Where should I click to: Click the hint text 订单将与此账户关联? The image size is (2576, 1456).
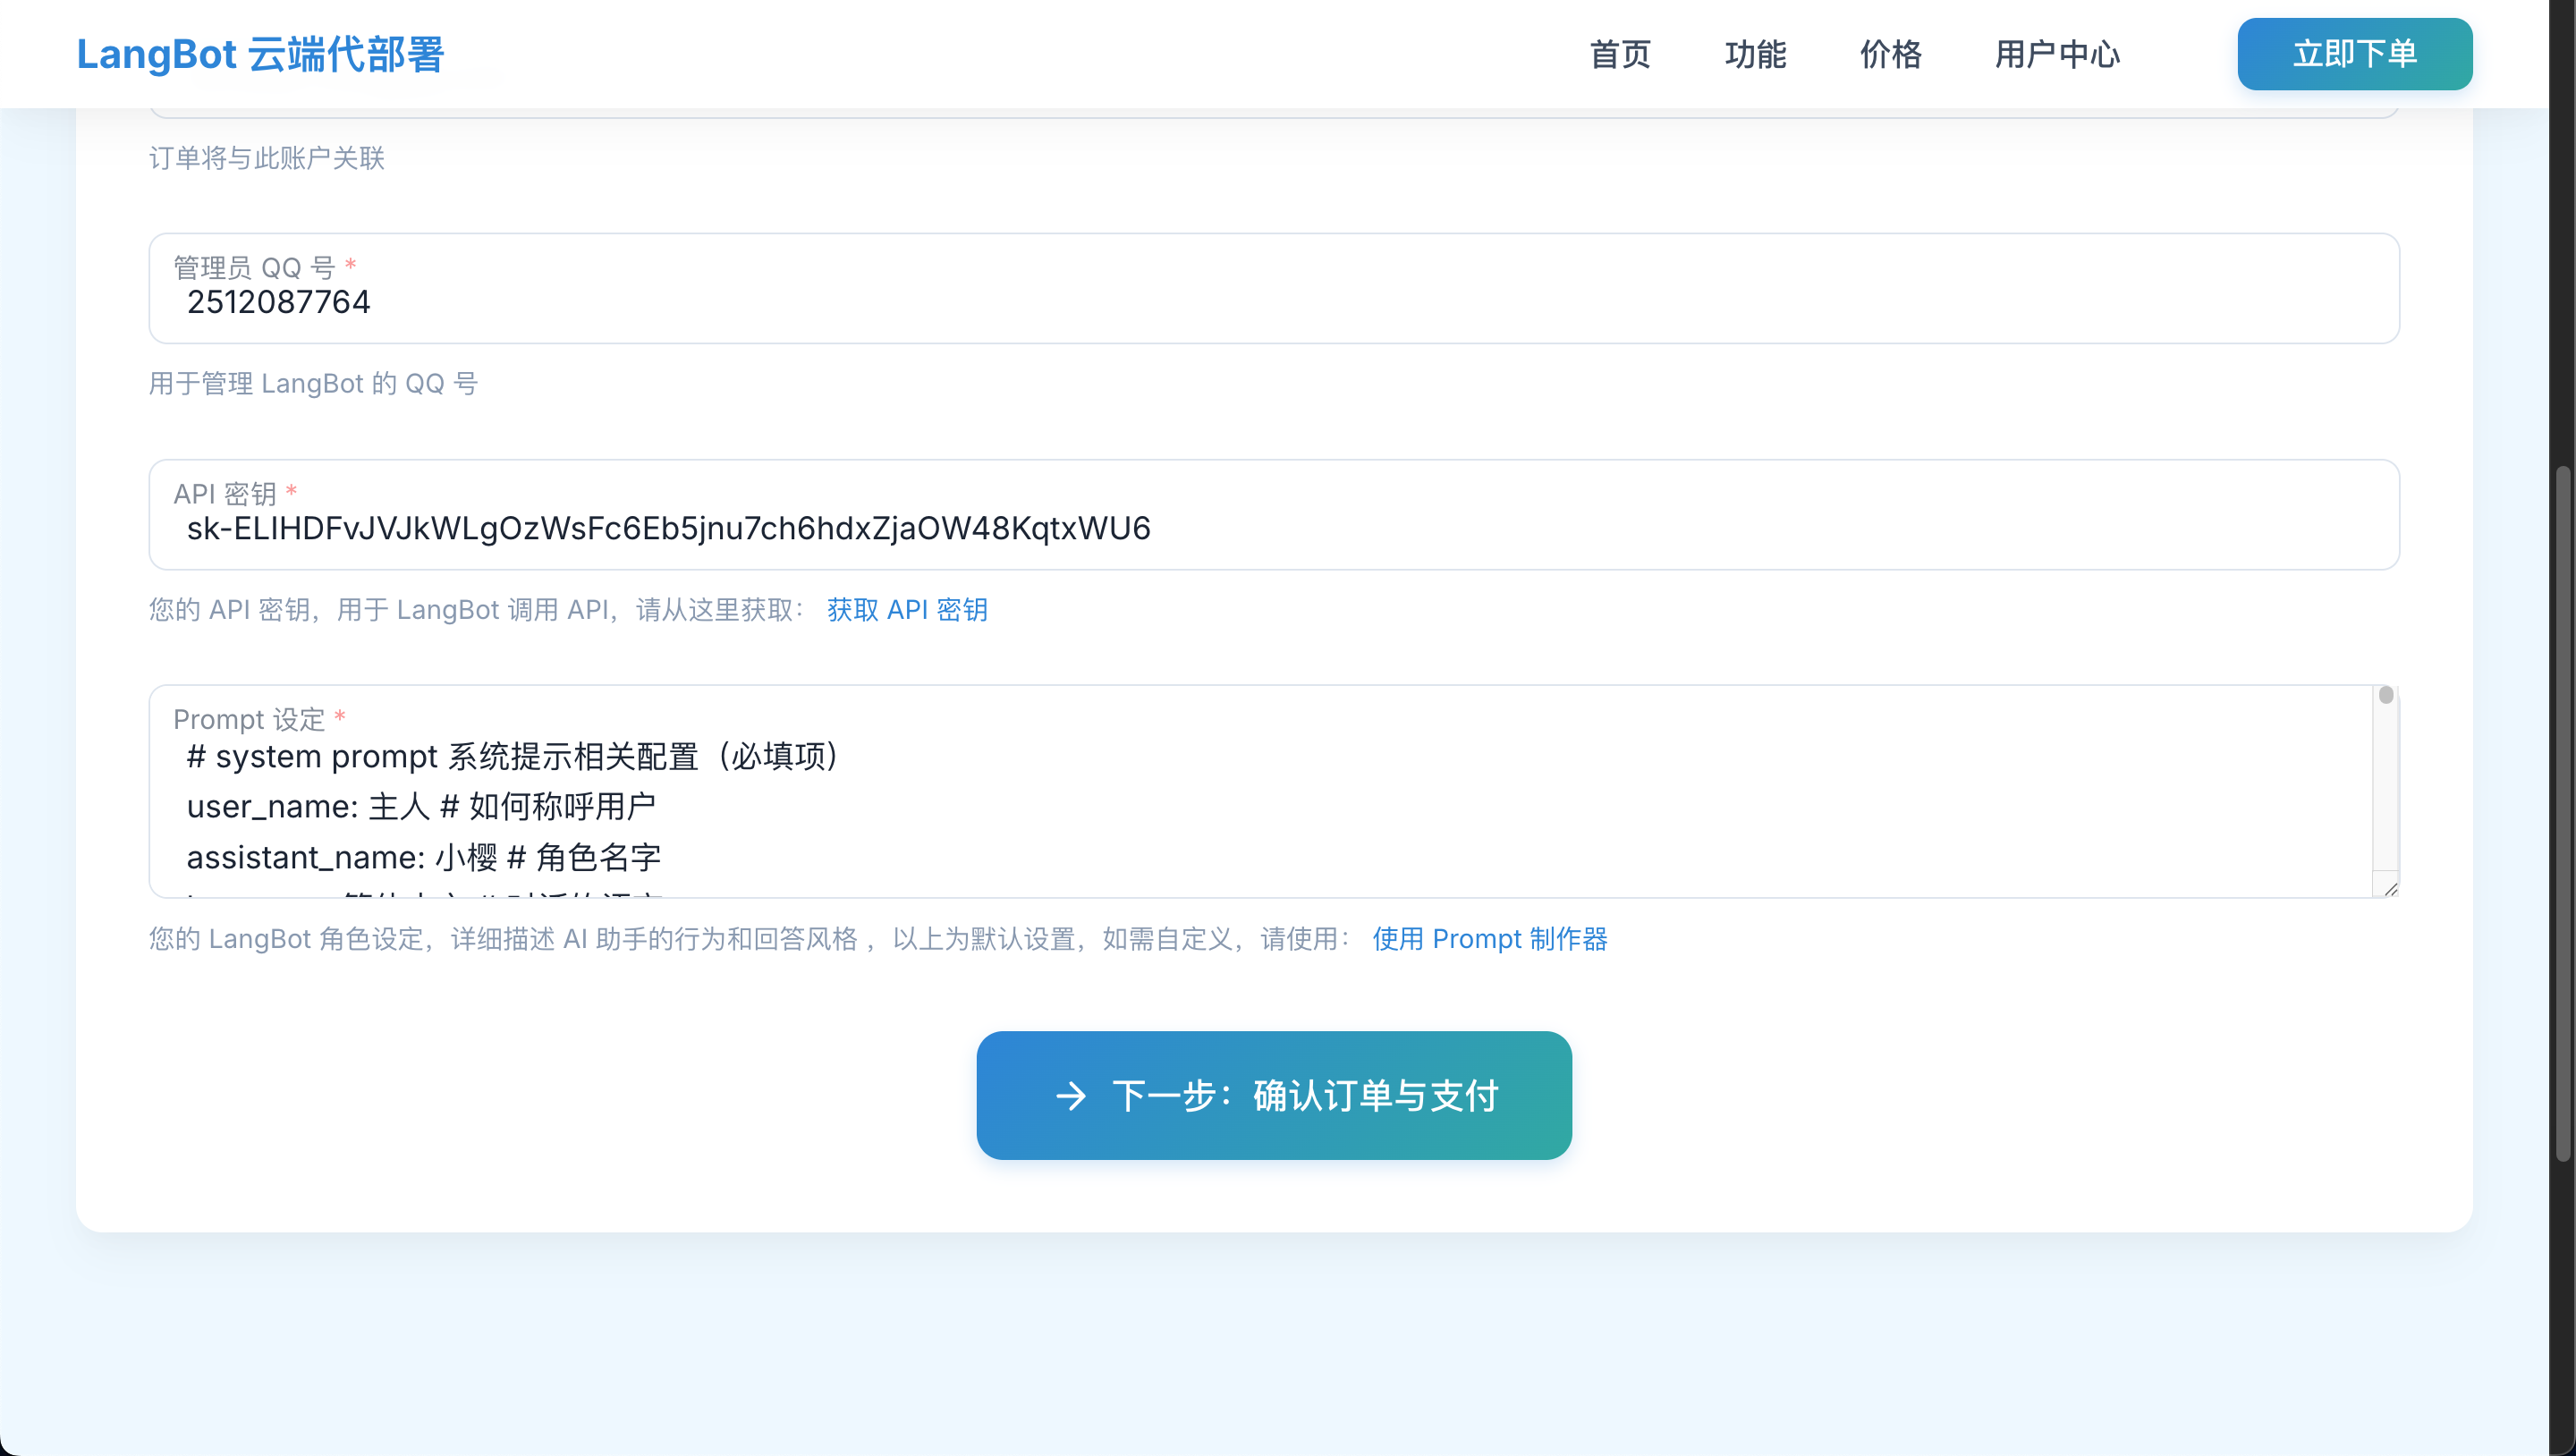267,158
